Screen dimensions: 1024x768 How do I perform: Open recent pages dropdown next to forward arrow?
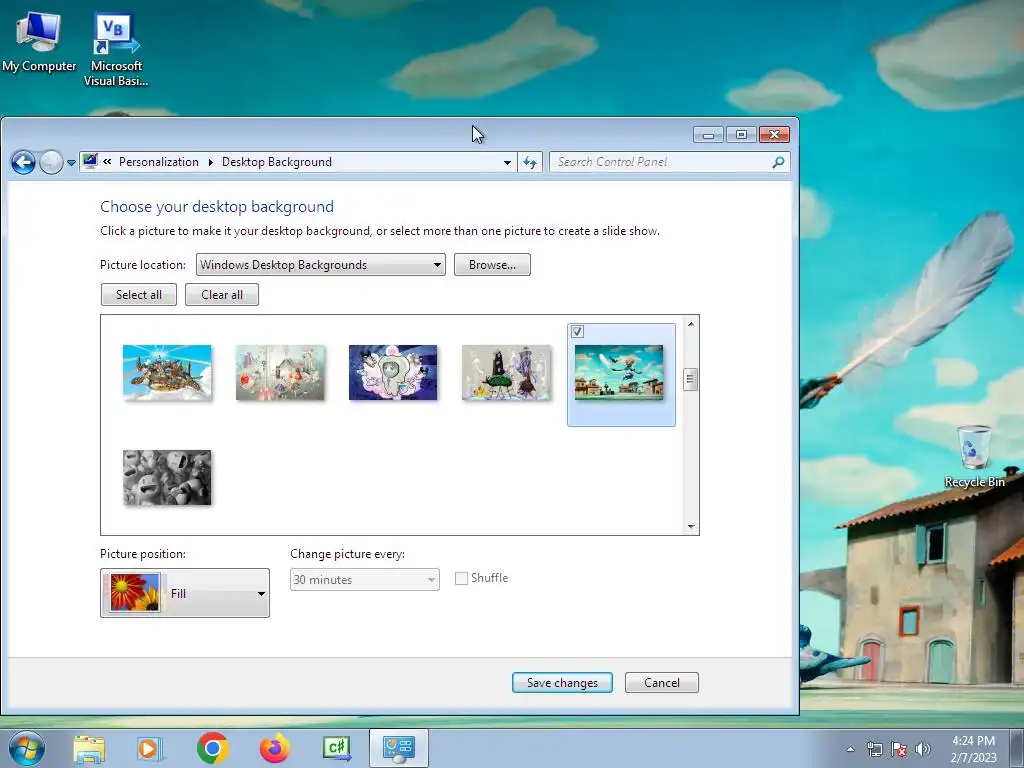[x=71, y=163]
